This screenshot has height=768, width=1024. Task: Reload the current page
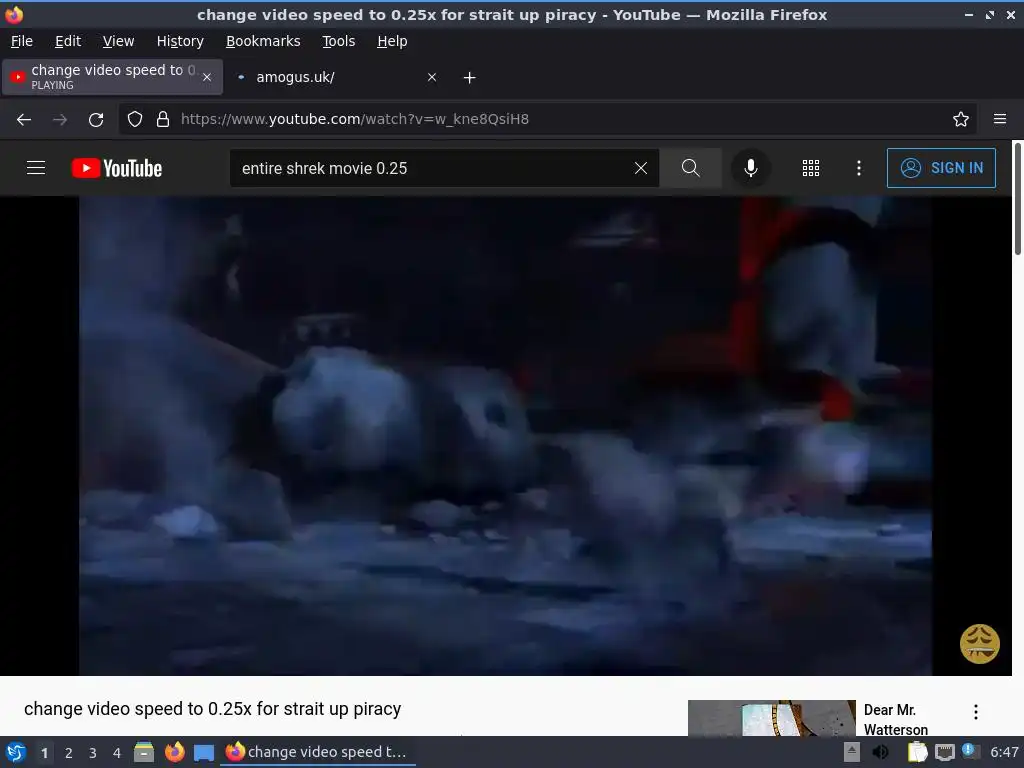click(96, 120)
